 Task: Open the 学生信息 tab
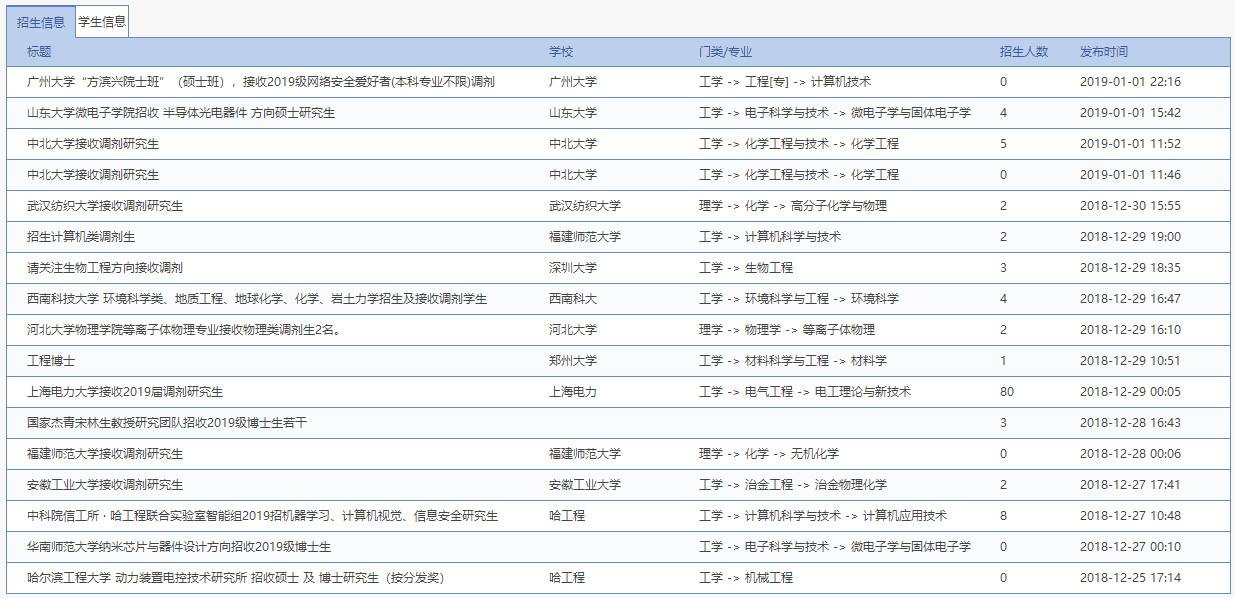[x=102, y=22]
